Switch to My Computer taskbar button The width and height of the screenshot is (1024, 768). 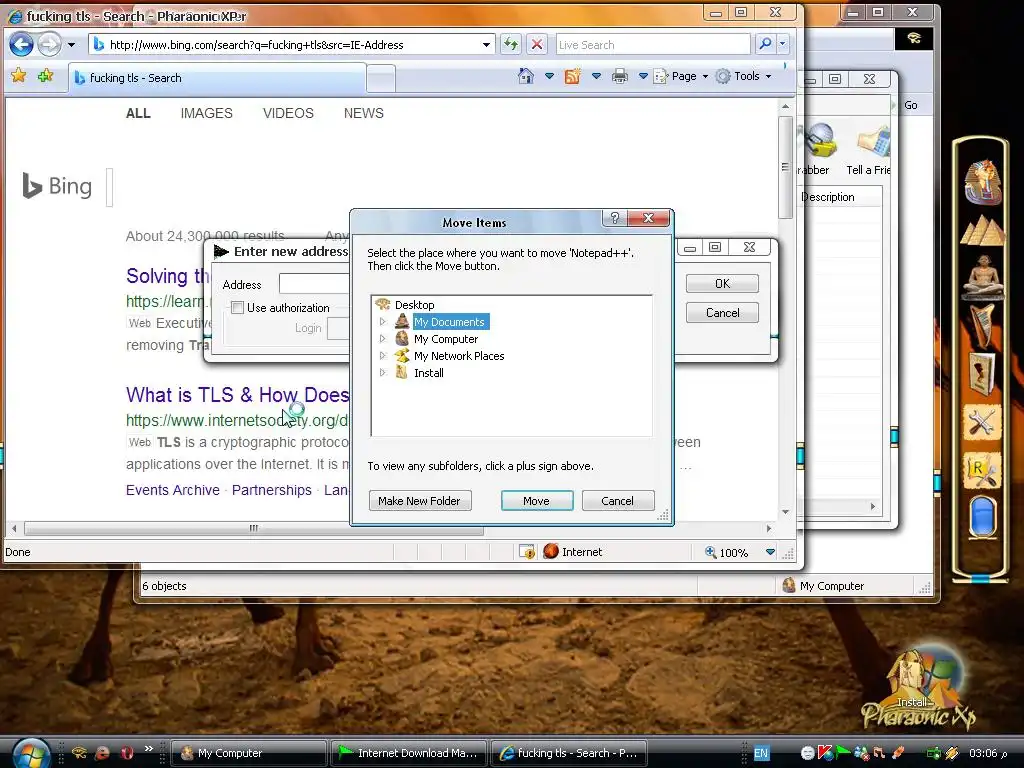click(x=248, y=753)
